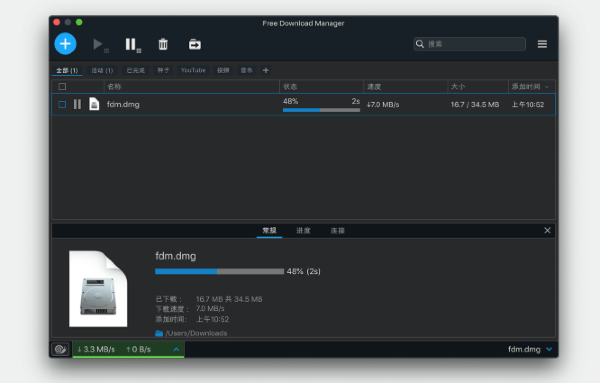The image size is (600, 383).
Task: Open the Connections details tab
Action: point(338,230)
